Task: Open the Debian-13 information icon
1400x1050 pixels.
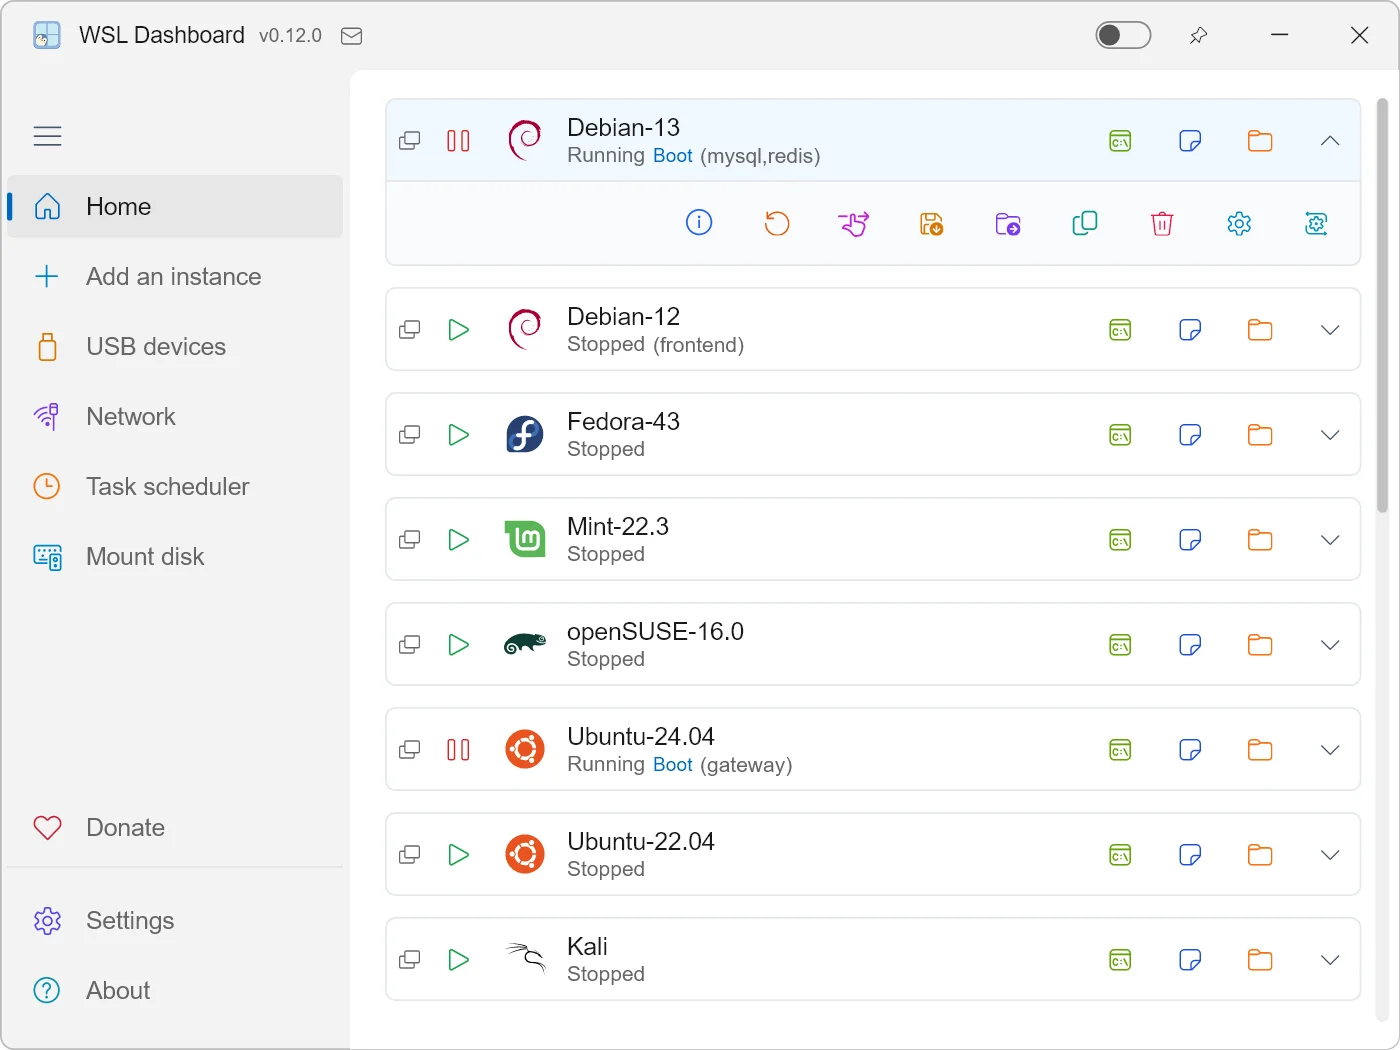Action: point(699,222)
